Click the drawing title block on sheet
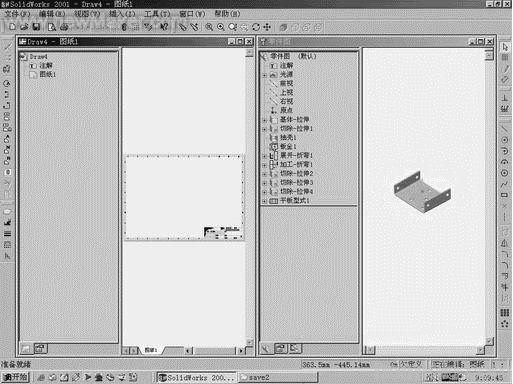The height and width of the screenshot is (384, 513). click(x=223, y=232)
